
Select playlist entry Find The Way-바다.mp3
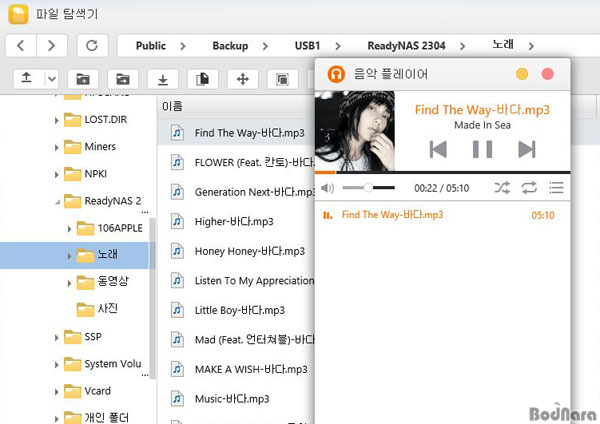442,215
